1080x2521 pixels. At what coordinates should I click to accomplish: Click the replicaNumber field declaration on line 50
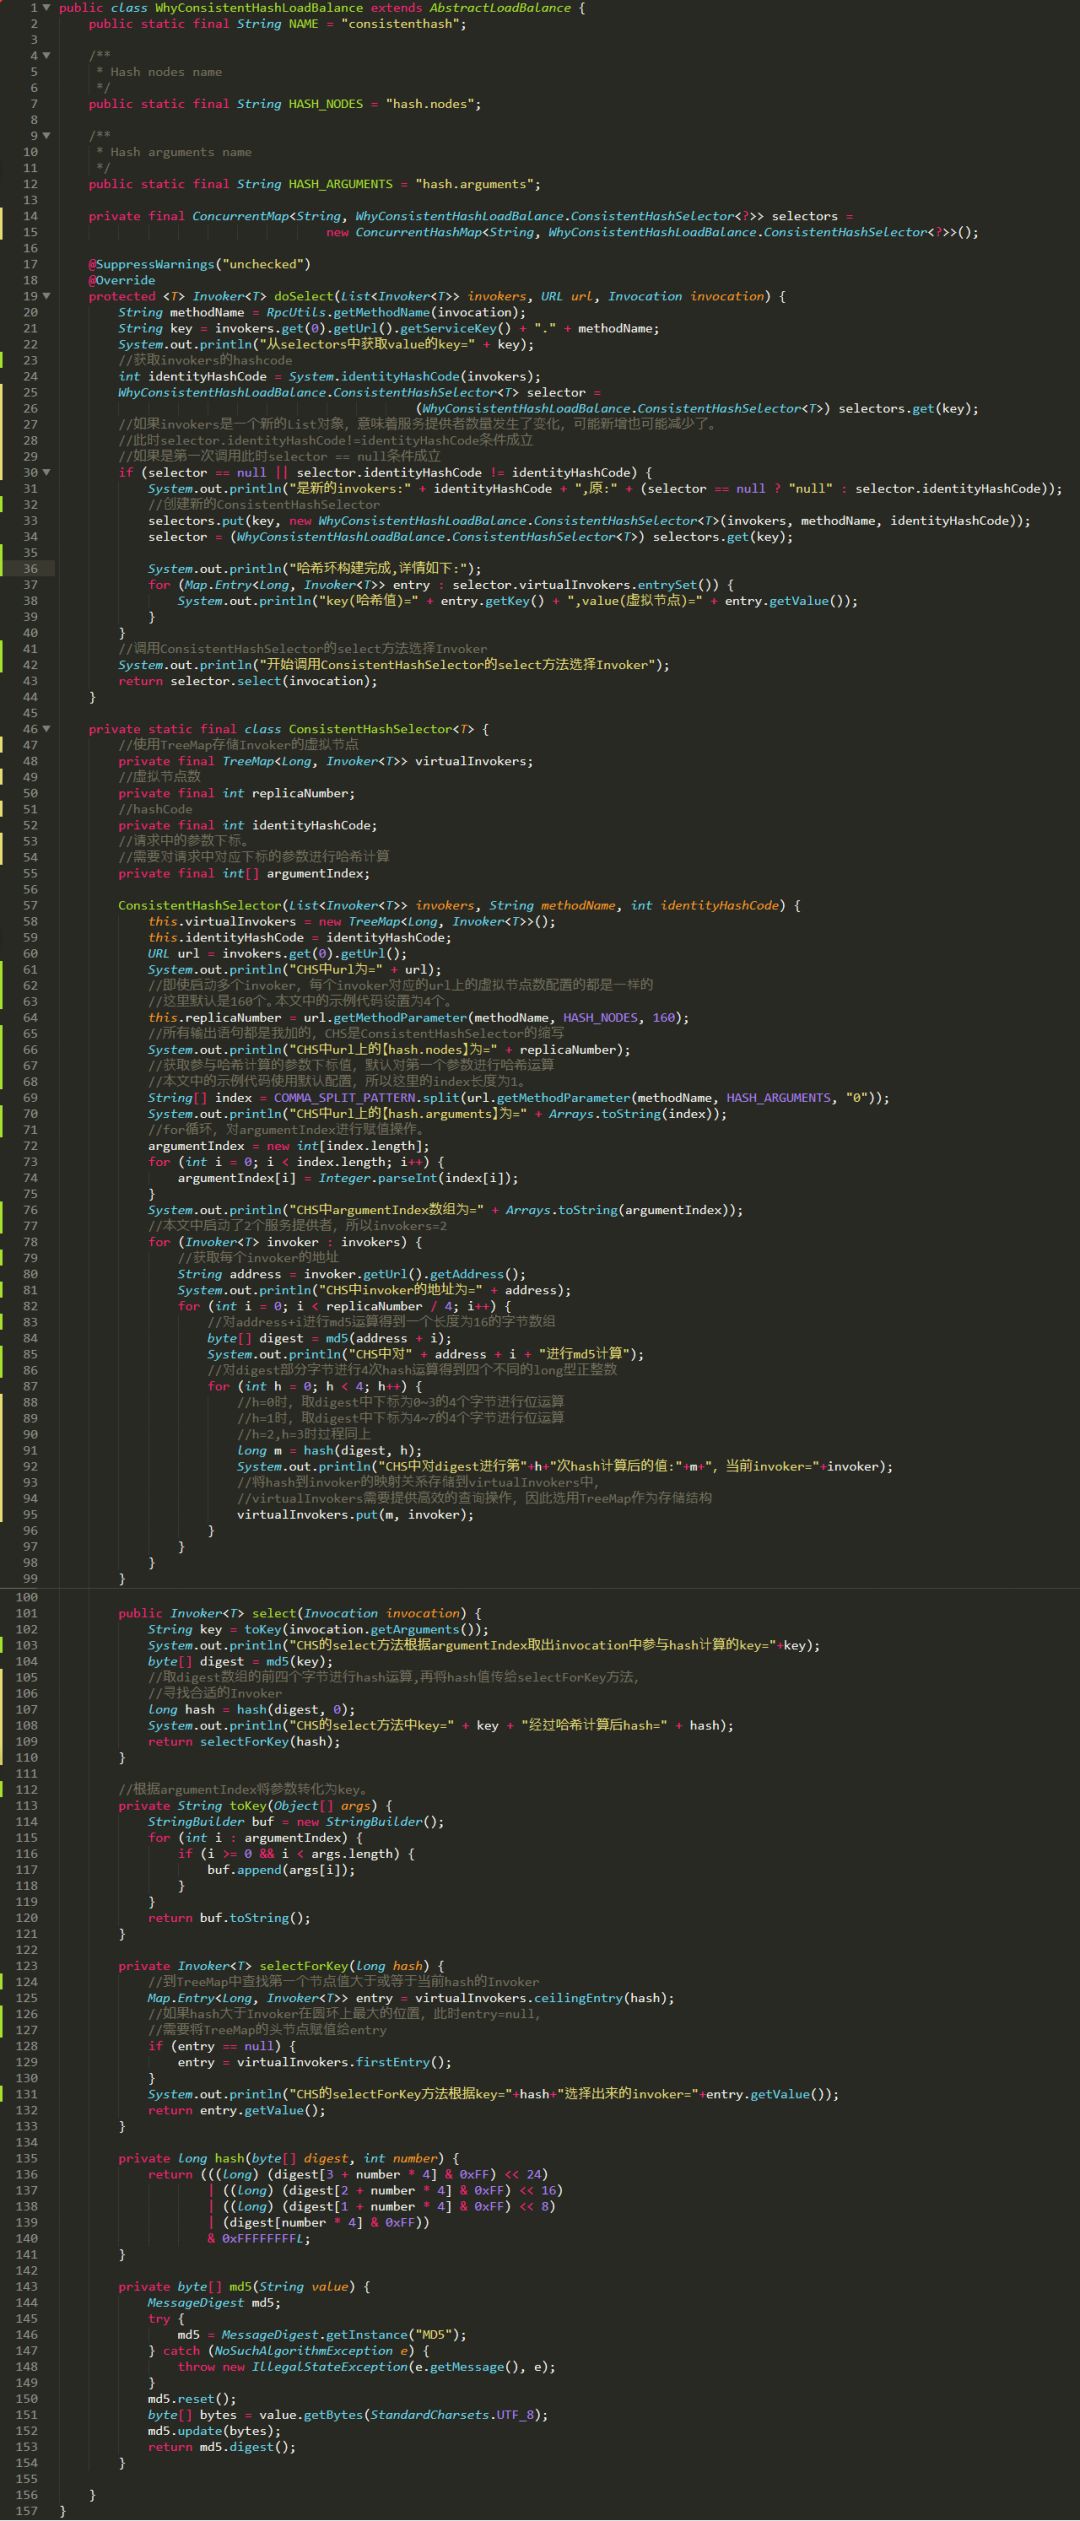pos(303,793)
